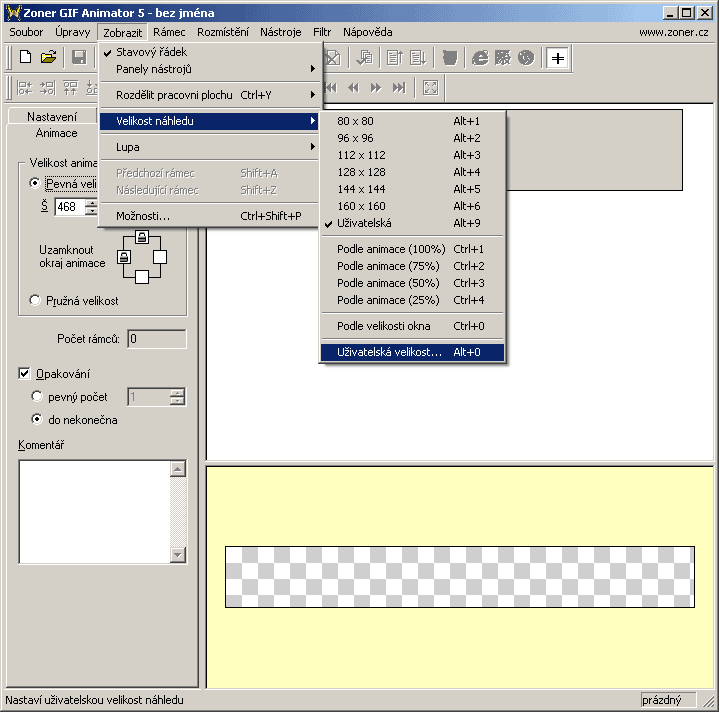The width and height of the screenshot is (719, 712).
Task: Click Uživatelská velikost... menu entry
Action: (x=412, y=352)
